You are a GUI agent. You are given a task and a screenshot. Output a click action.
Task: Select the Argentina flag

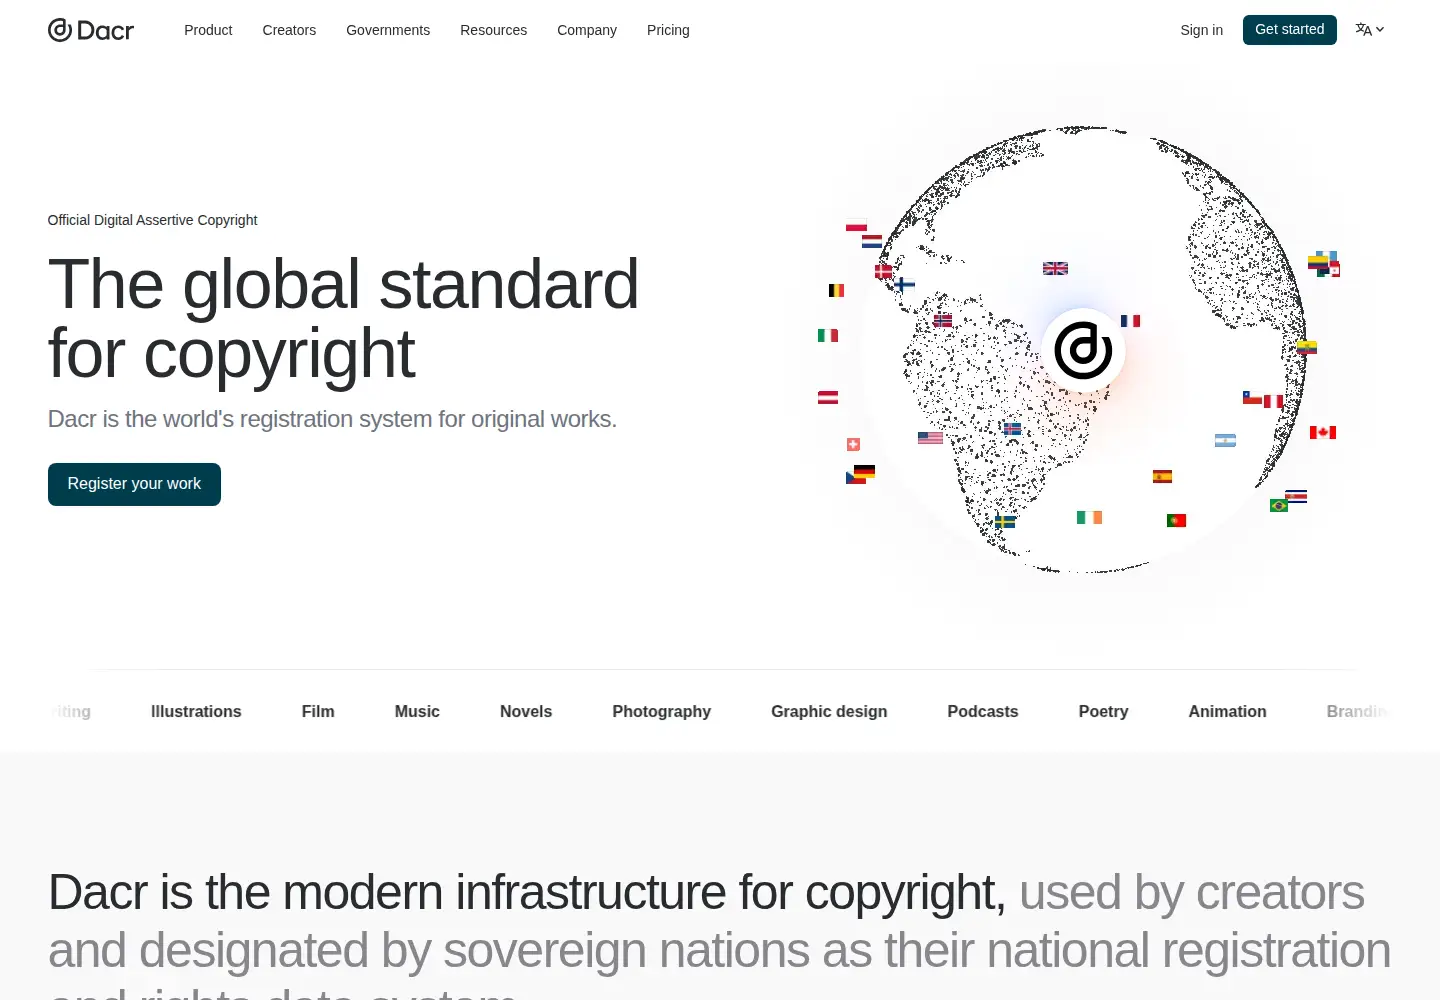tap(1225, 441)
